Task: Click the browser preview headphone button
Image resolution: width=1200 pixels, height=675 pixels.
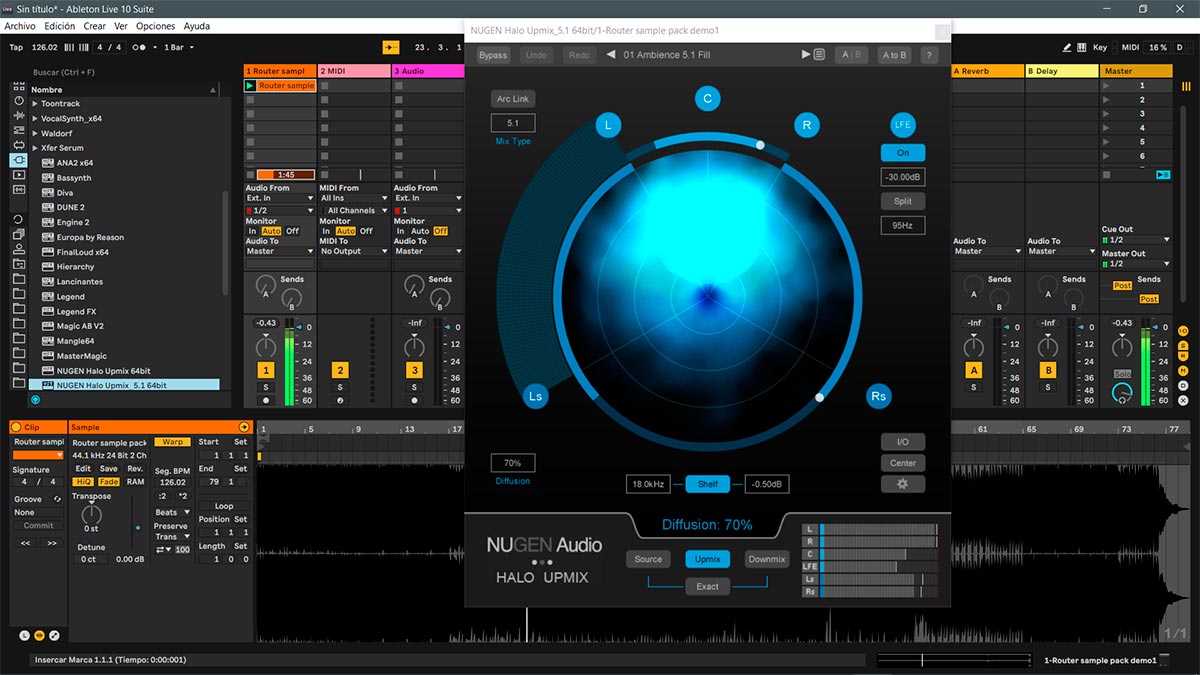Action: coord(36,399)
